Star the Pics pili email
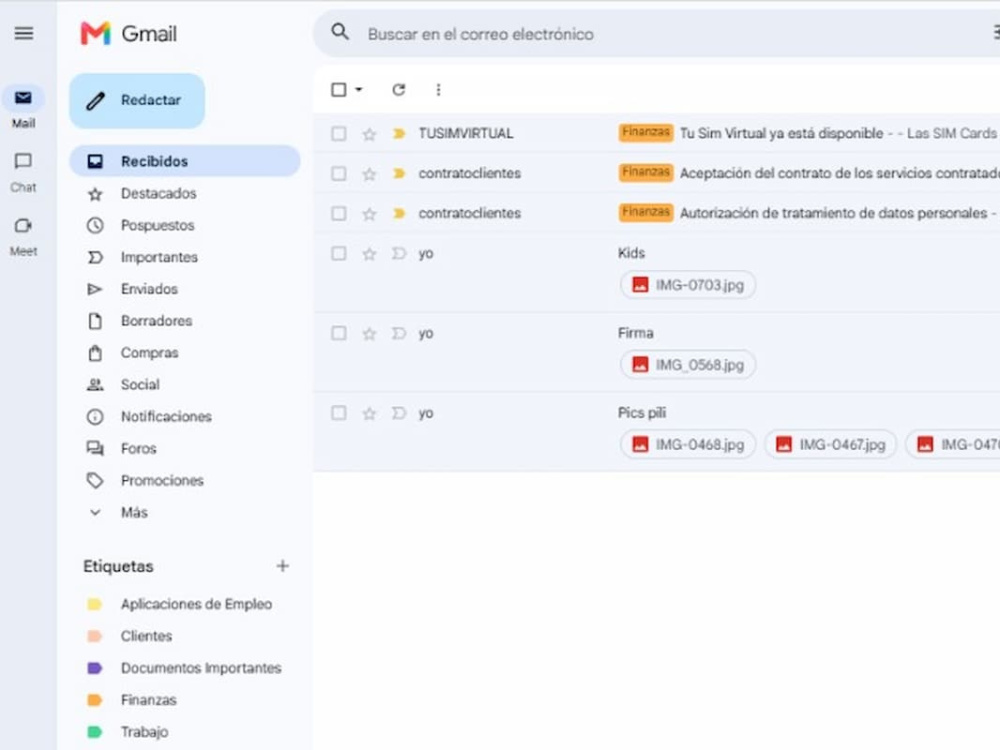 pyautogui.click(x=369, y=413)
